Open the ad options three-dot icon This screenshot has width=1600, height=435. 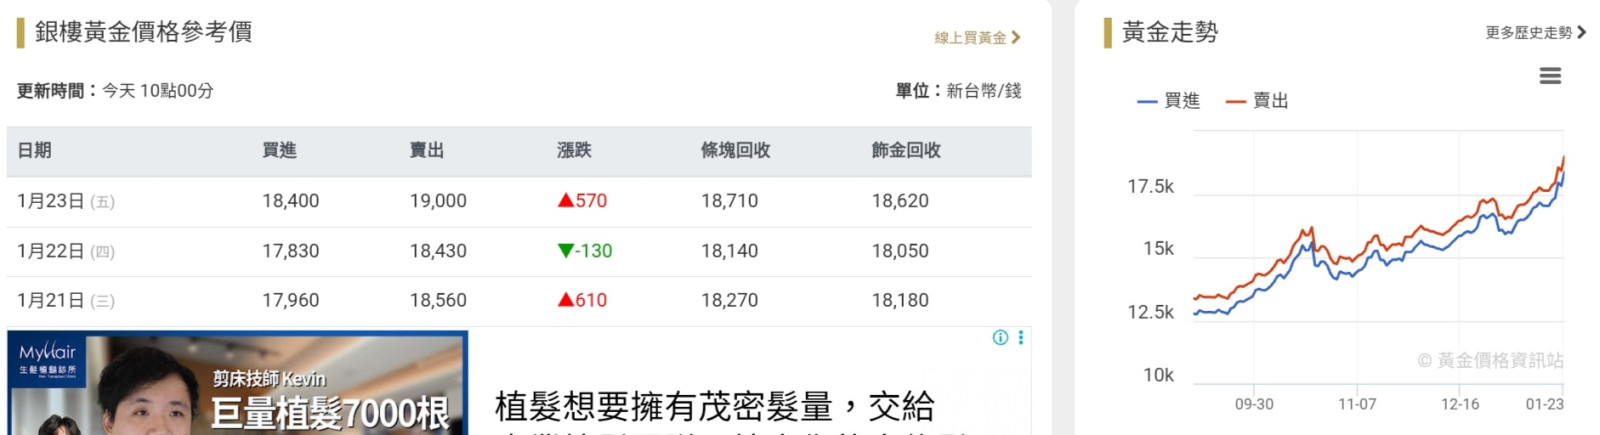point(1021,338)
